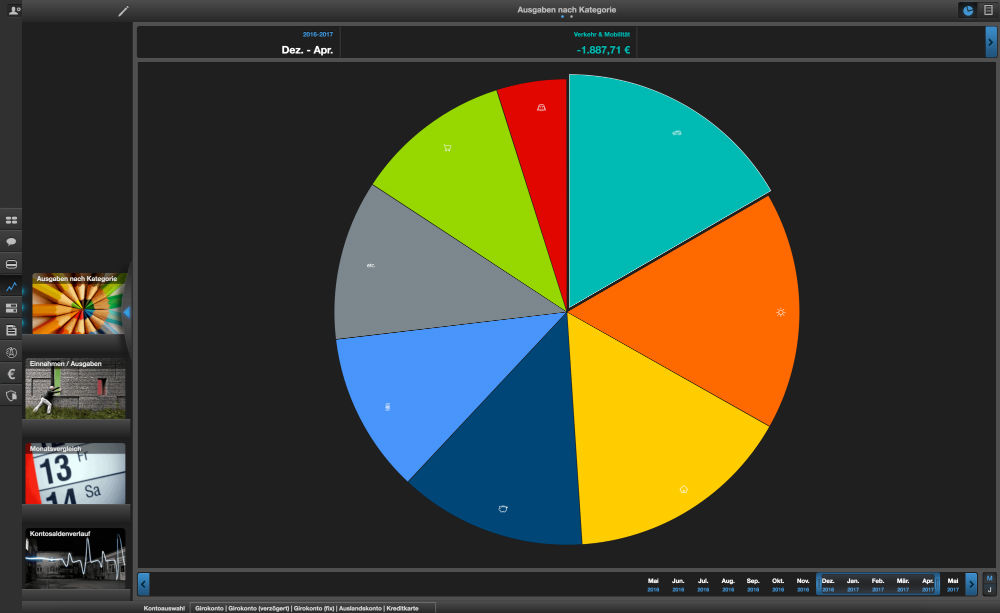Viewport: 1000px width, 613px height.
Task: Select Jun. 2016 on the timeline
Action: click(678, 585)
